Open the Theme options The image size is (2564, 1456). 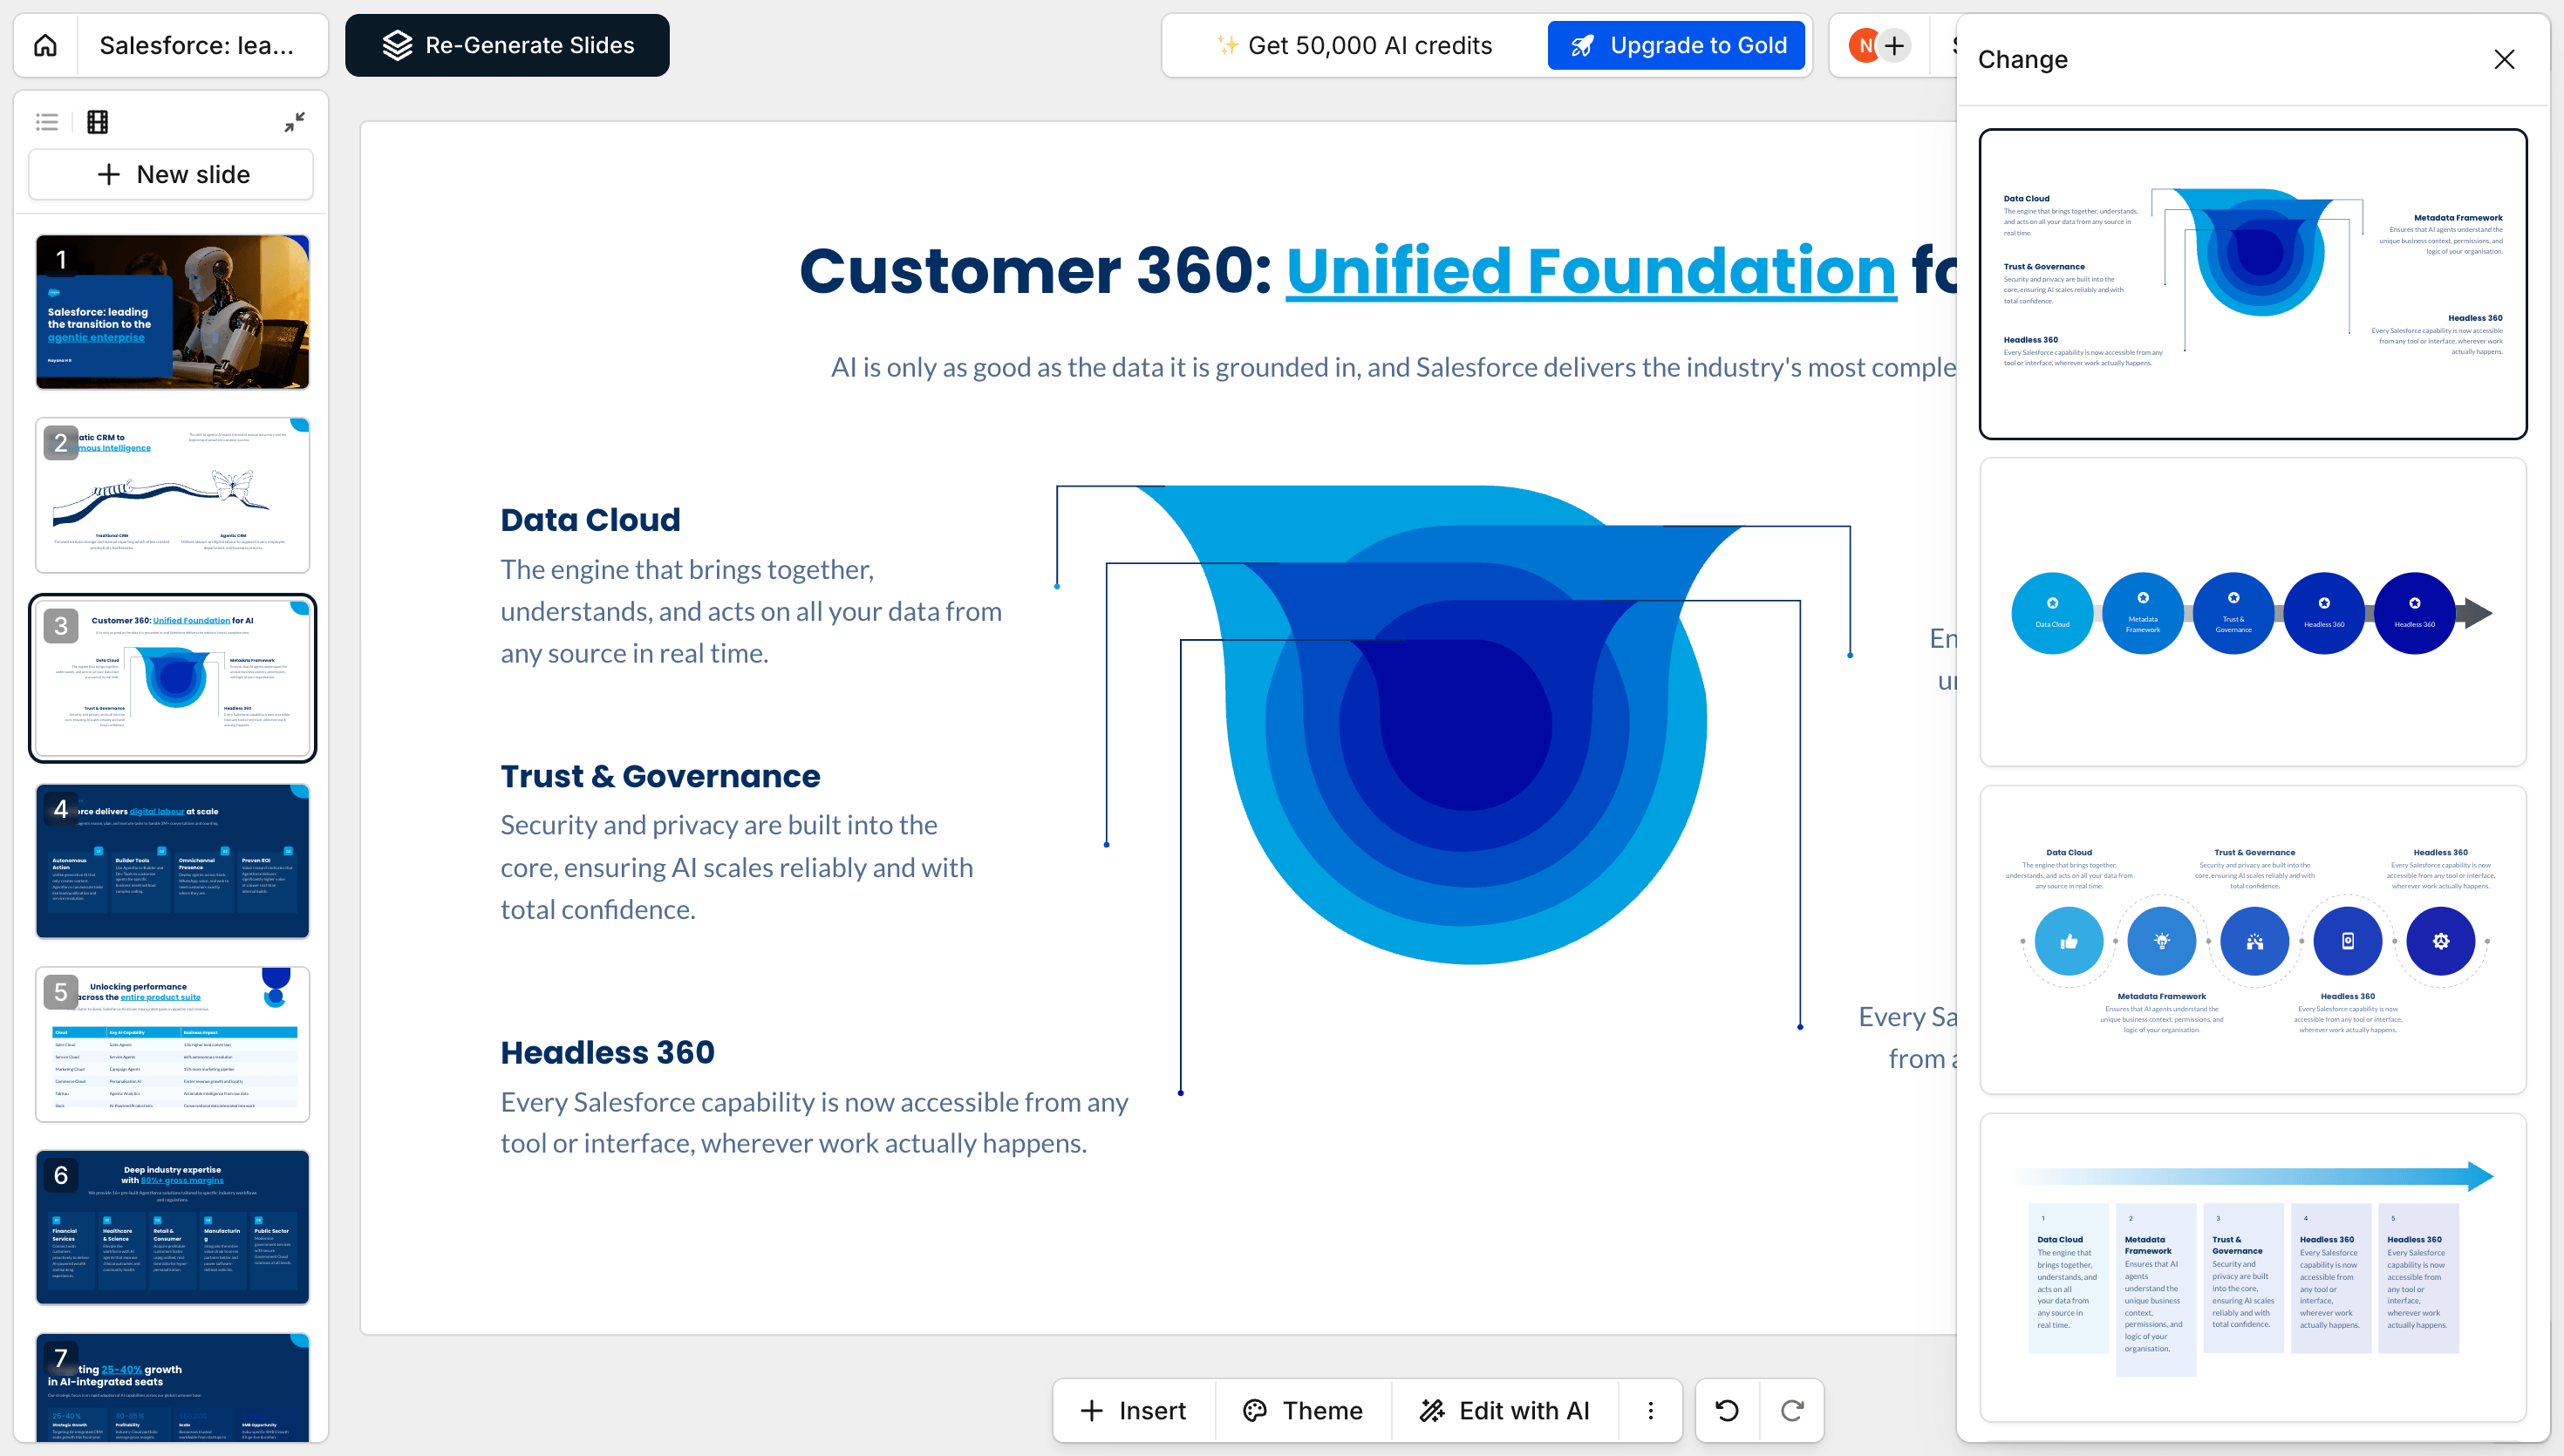(x=1303, y=1410)
